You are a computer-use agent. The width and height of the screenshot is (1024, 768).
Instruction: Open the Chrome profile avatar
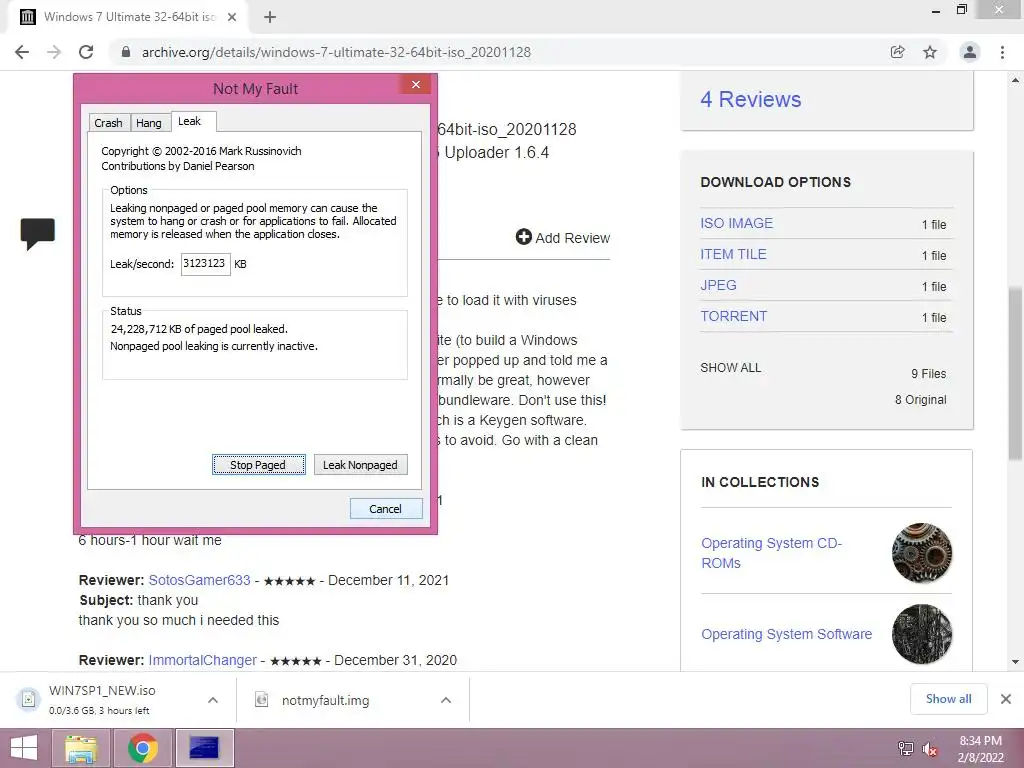click(x=970, y=52)
